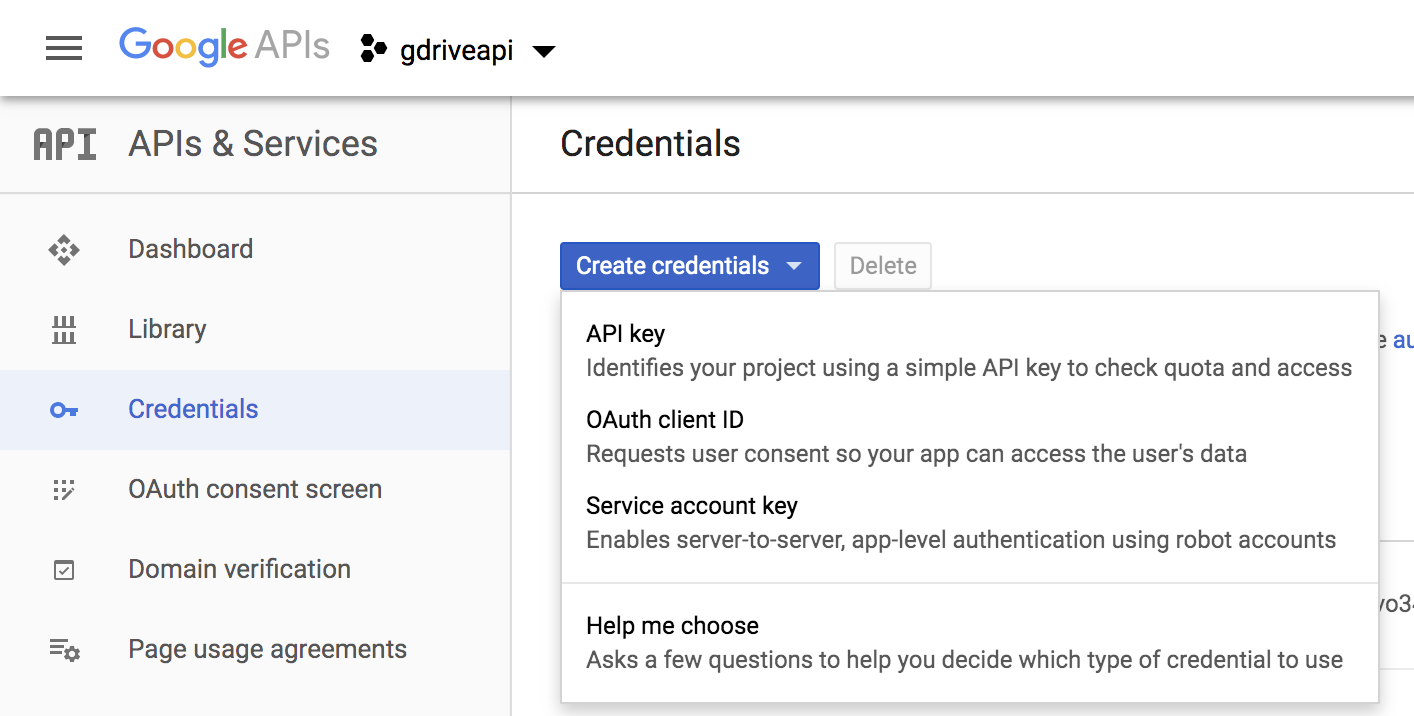
Task: Choose OAuth client ID from menu
Action: pyautogui.click(x=664, y=420)
